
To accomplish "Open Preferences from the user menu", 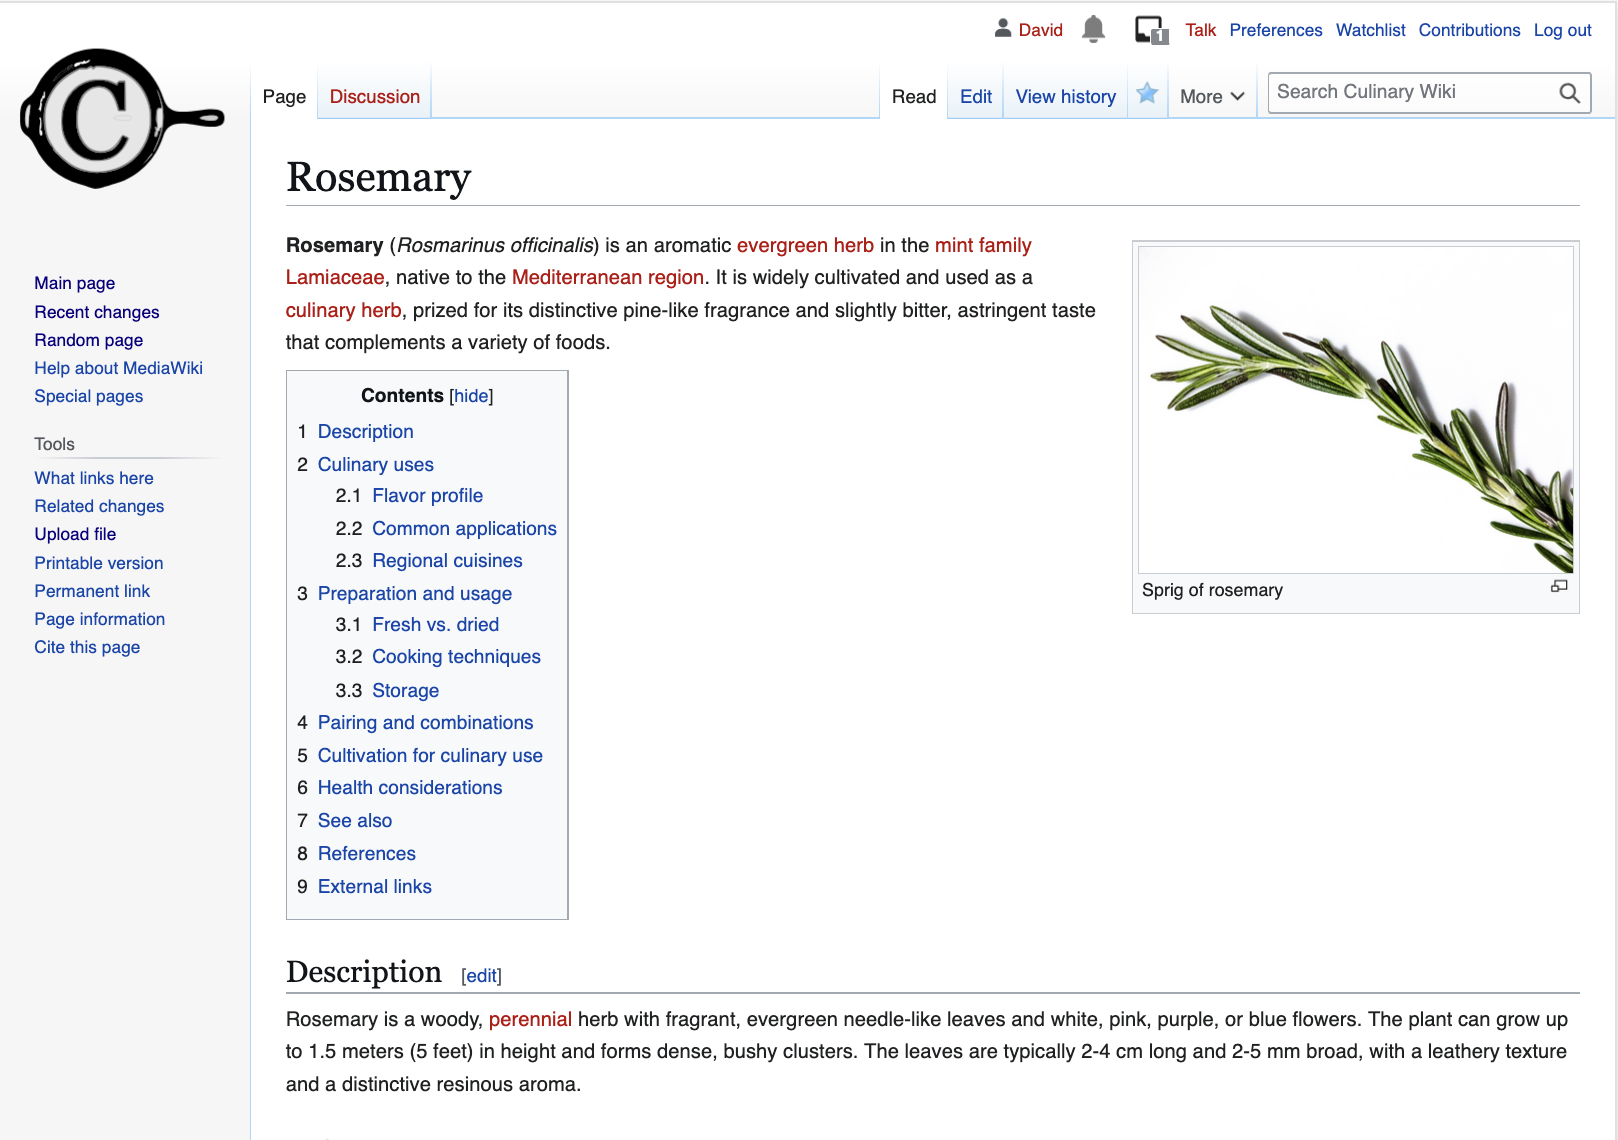I will point(1275,30).
